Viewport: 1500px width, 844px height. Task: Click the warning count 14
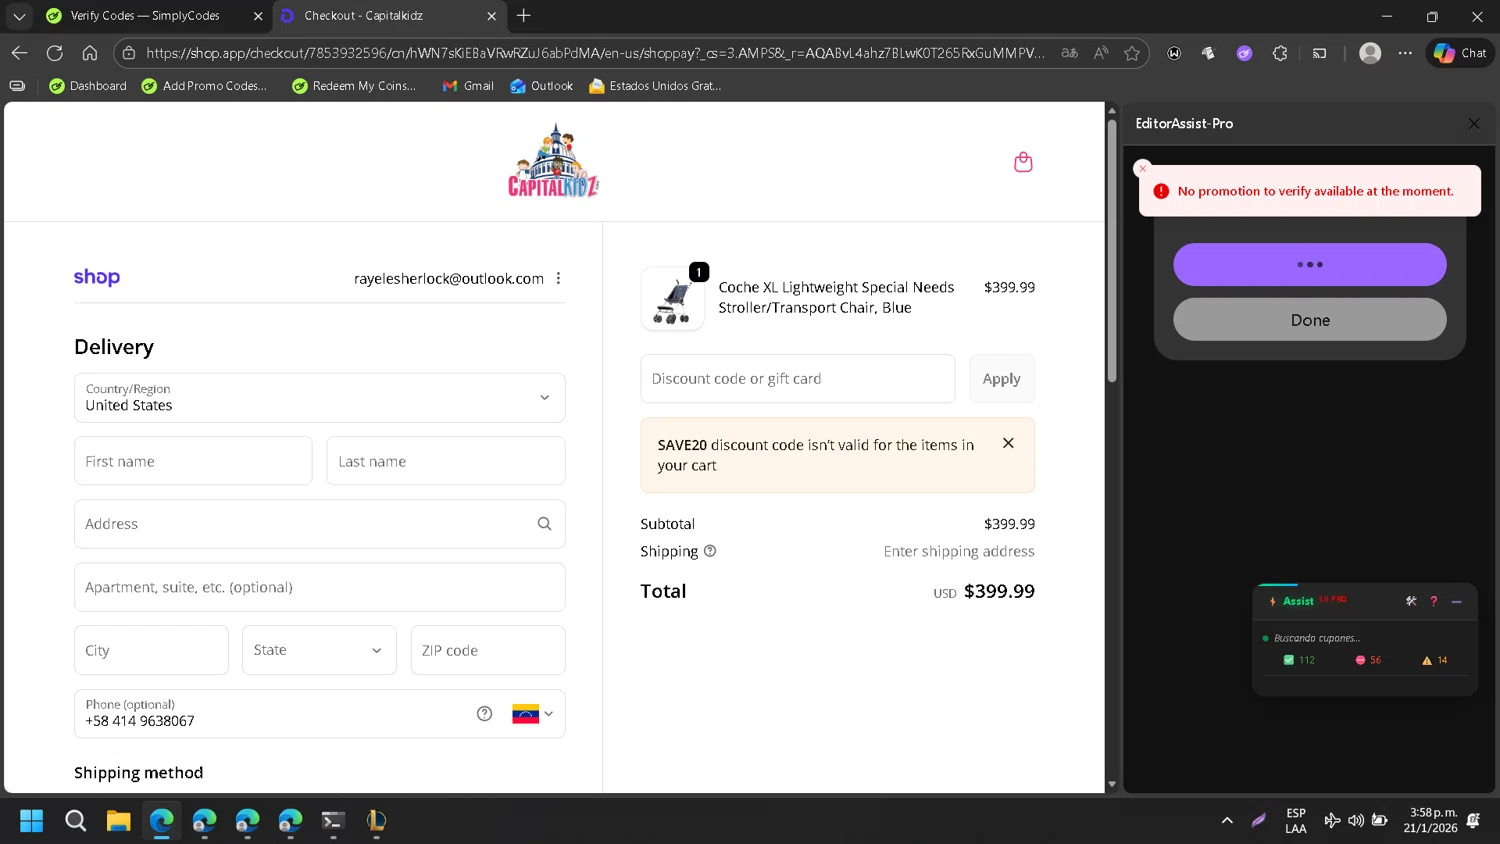point(1435,660)
